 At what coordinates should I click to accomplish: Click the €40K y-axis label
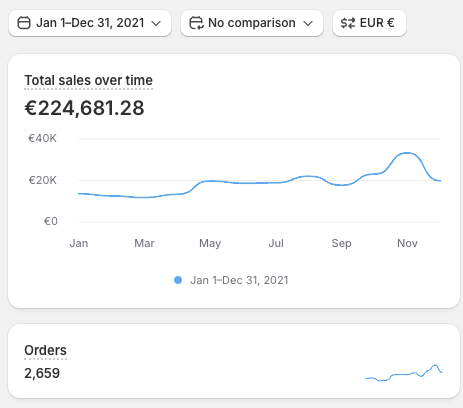(x=42, y=138)
